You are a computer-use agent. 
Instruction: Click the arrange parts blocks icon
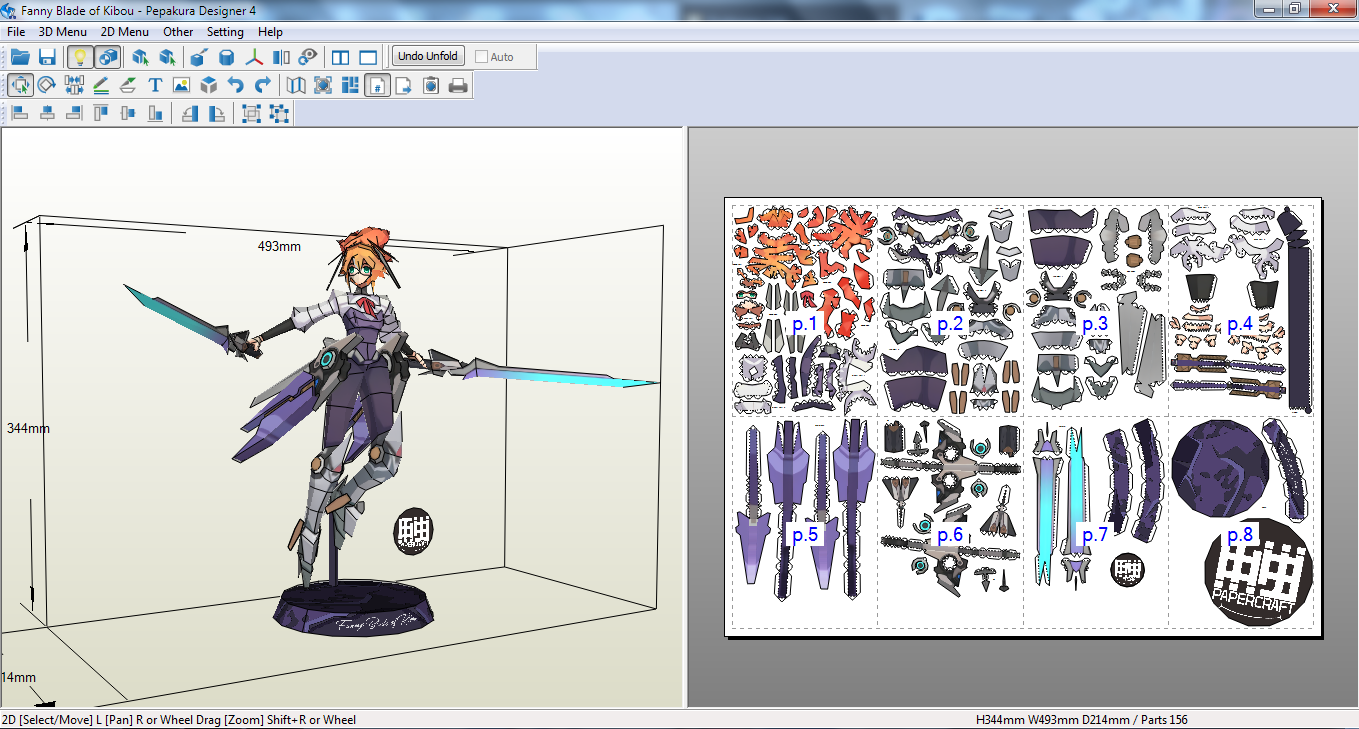pos(350,85)
